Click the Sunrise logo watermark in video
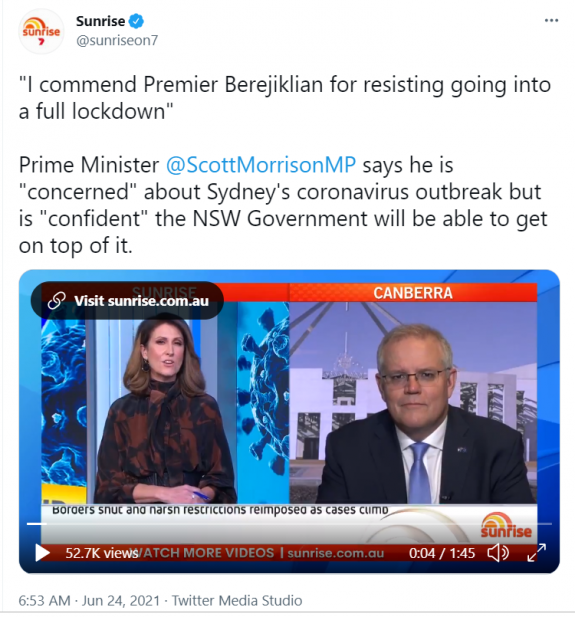The width and height of the screenshot is (575, 617). (506, 526)
